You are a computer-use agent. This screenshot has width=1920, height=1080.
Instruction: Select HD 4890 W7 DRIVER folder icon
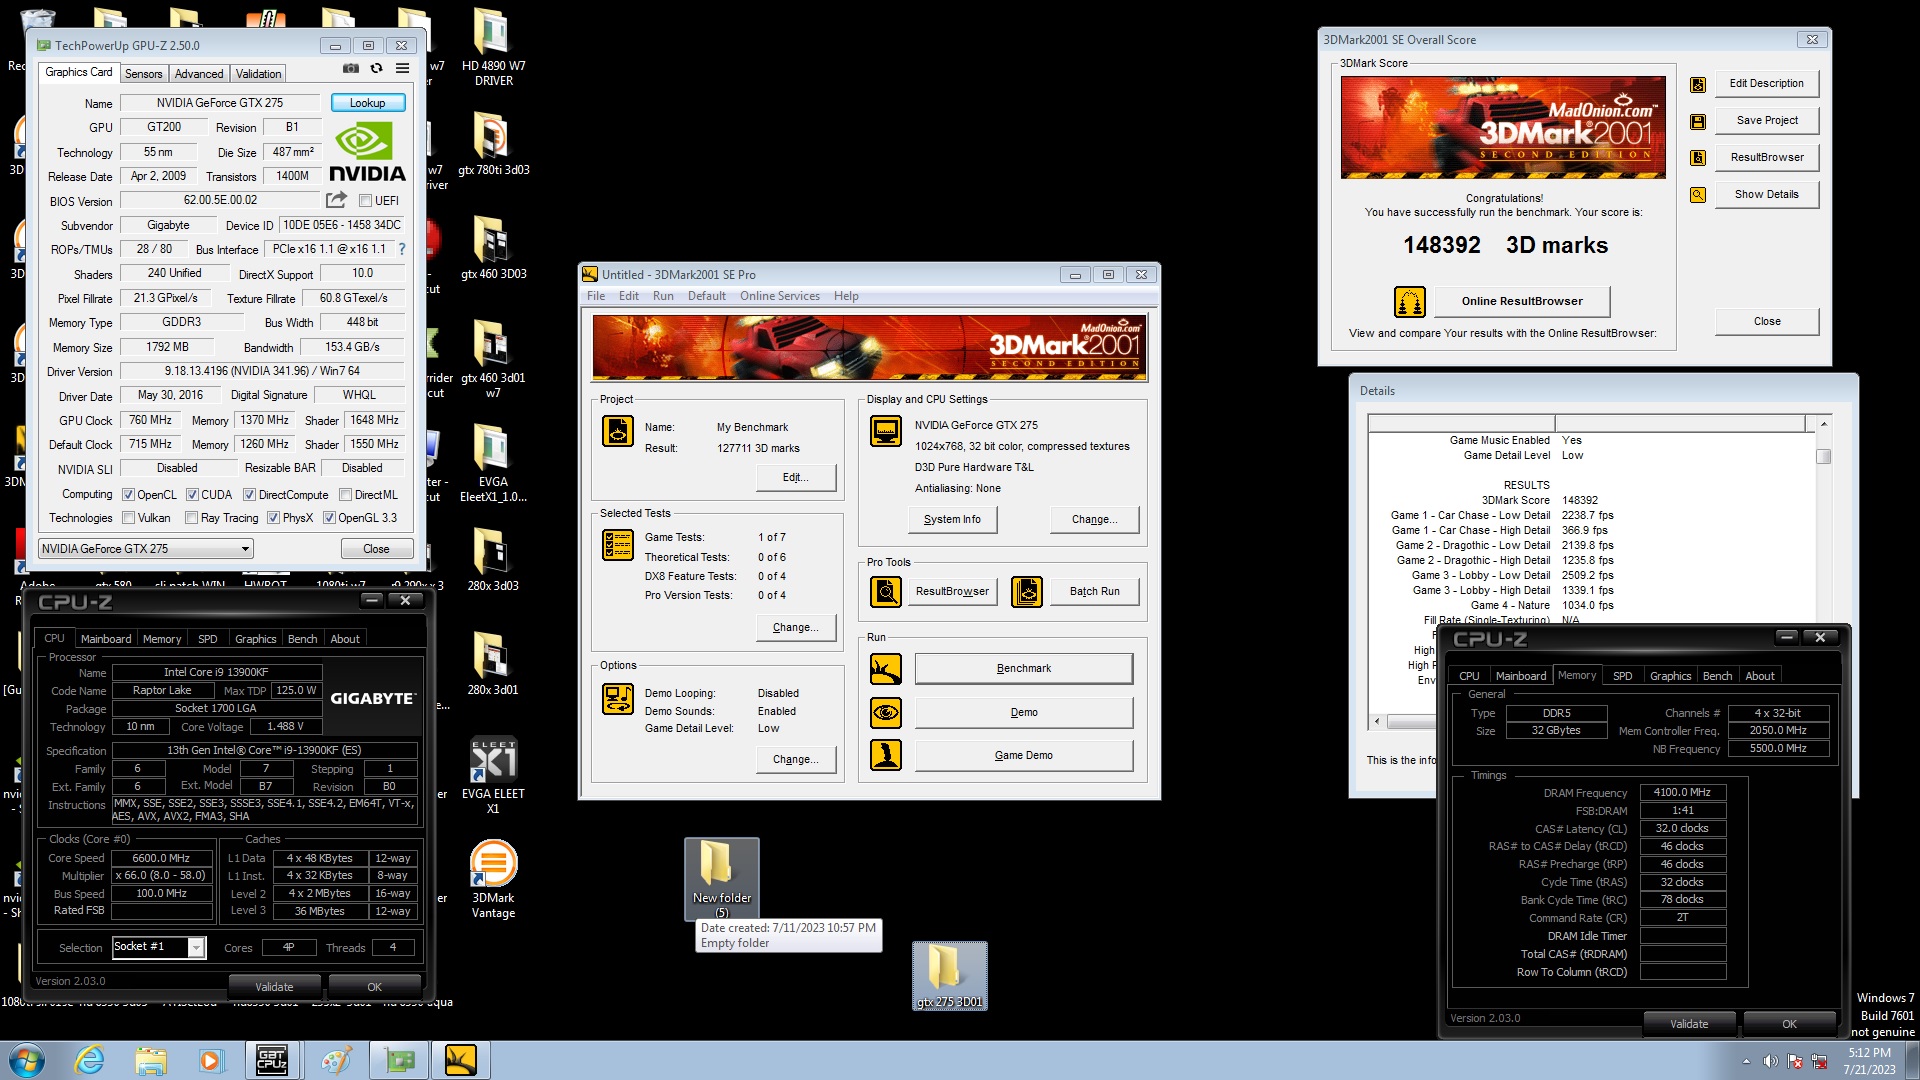click(493, 46)
